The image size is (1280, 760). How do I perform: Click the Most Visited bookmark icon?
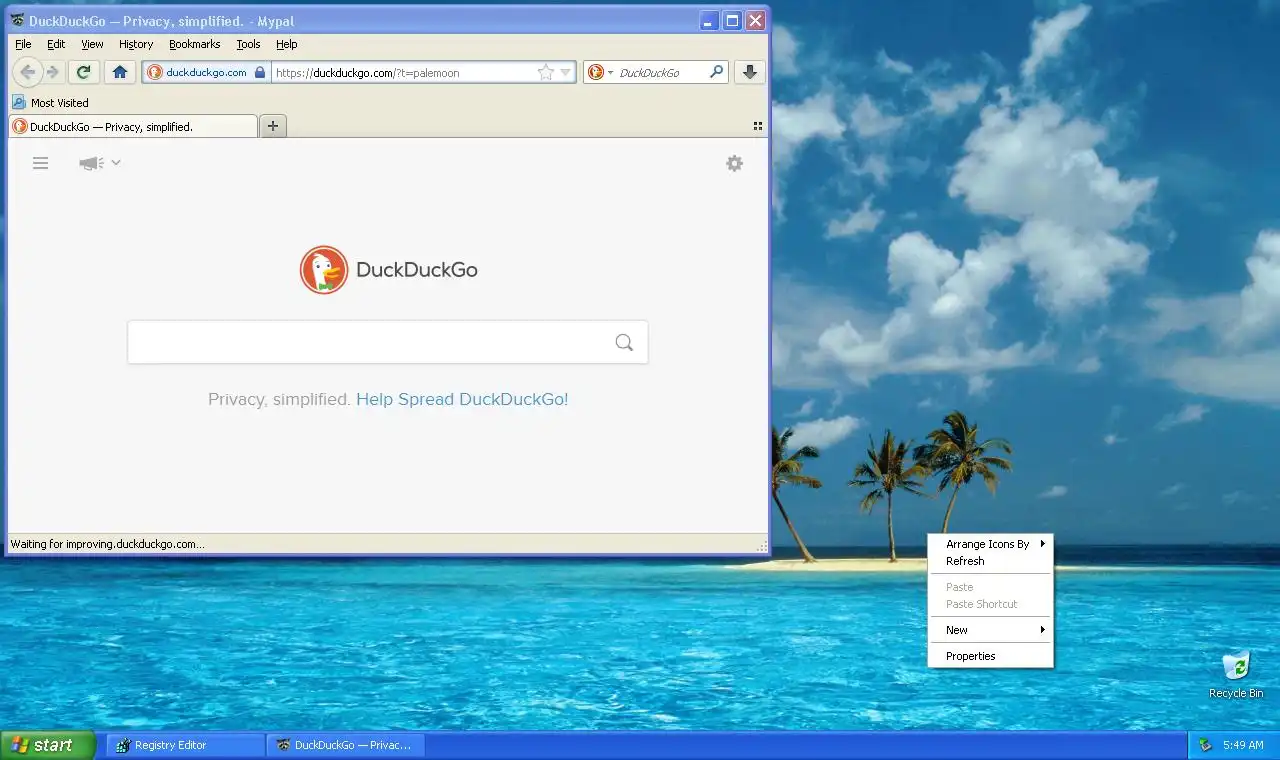coord(18,102)
